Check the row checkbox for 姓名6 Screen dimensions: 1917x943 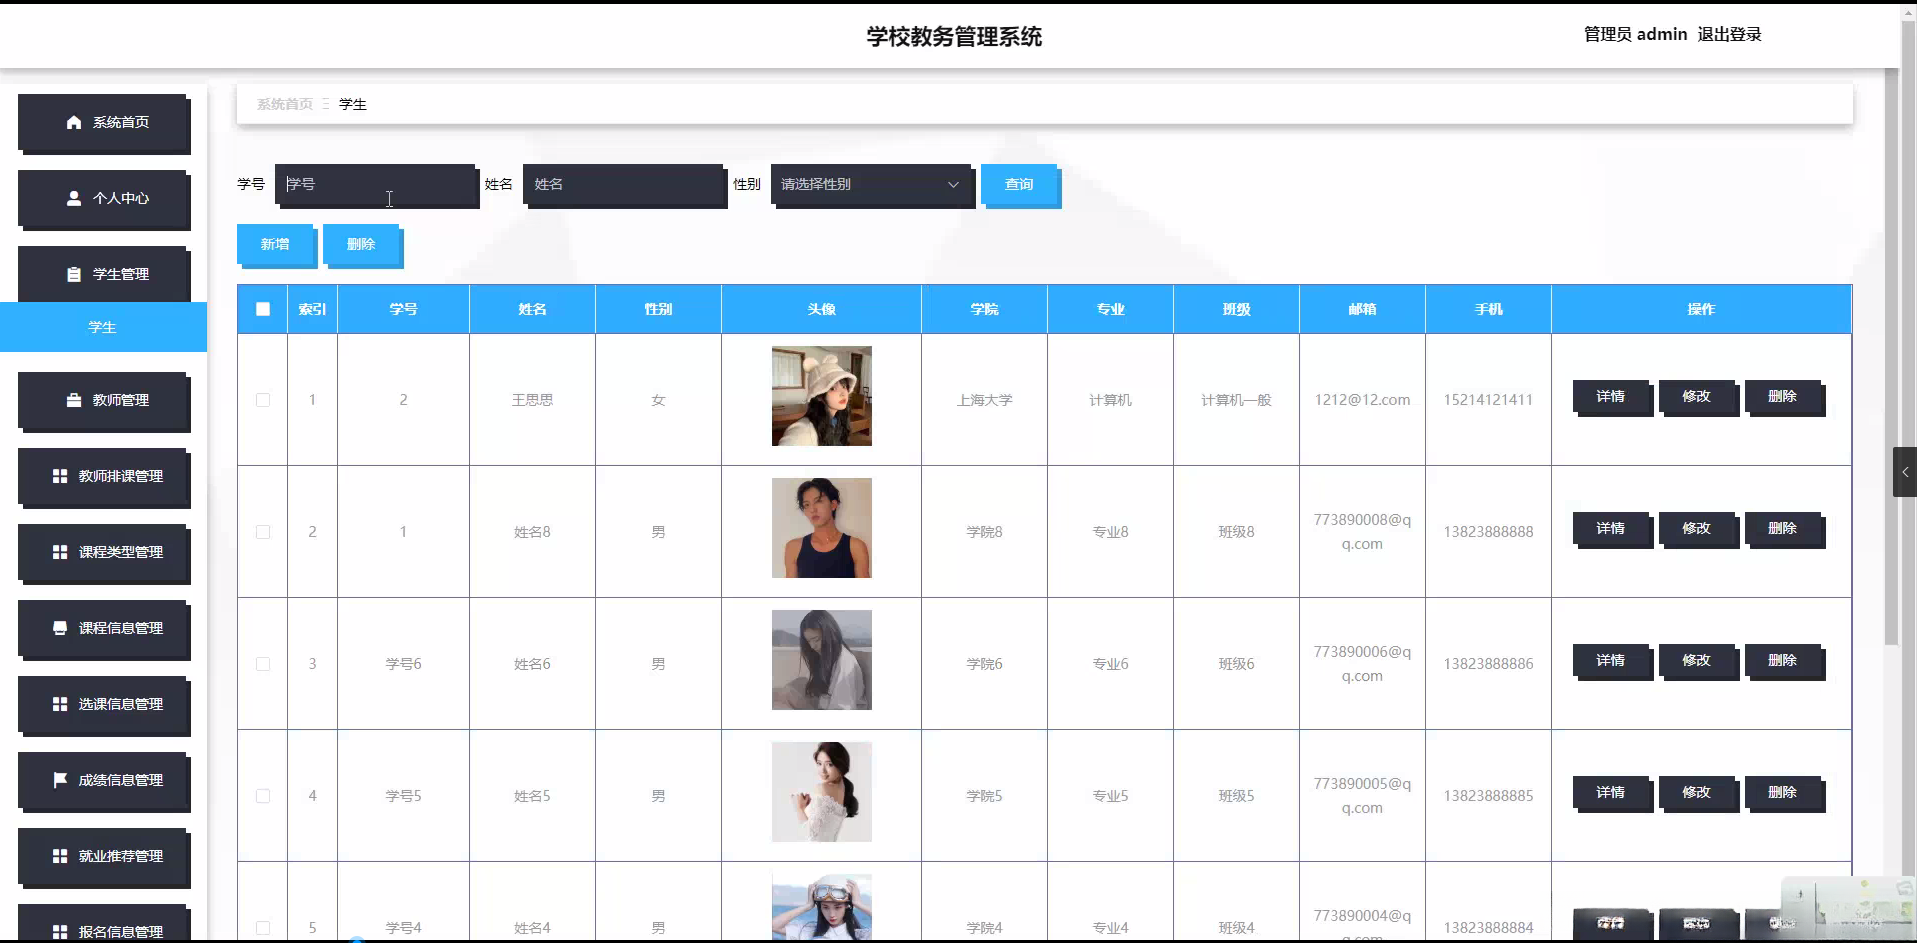[x=263, y=664]
